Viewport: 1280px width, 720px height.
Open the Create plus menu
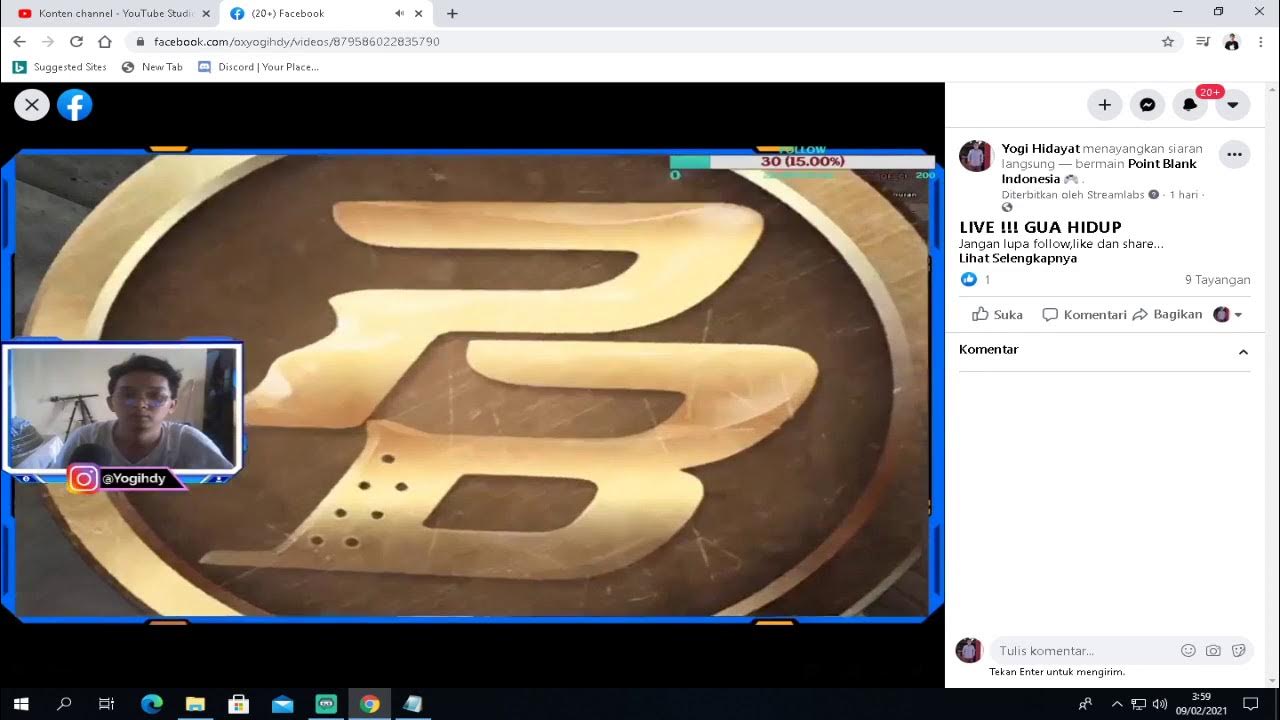point(1105,104)
